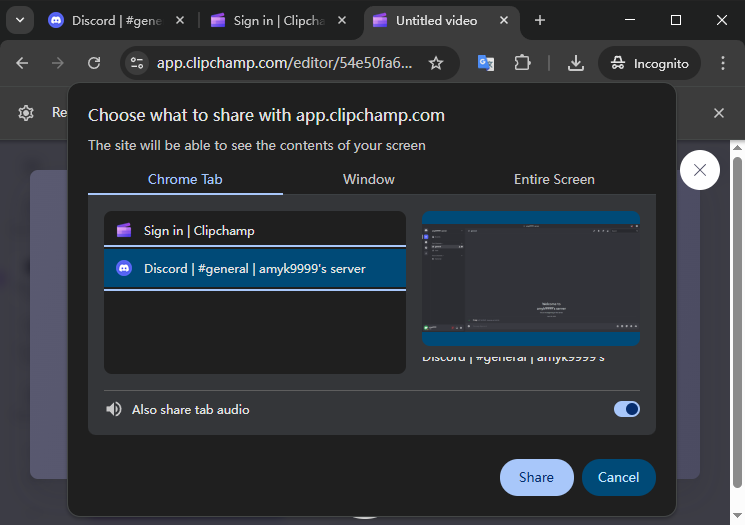This screenshot has width=745, height=525.
Task: Reload the Clipchamp editor page
Action: (94, 63)
